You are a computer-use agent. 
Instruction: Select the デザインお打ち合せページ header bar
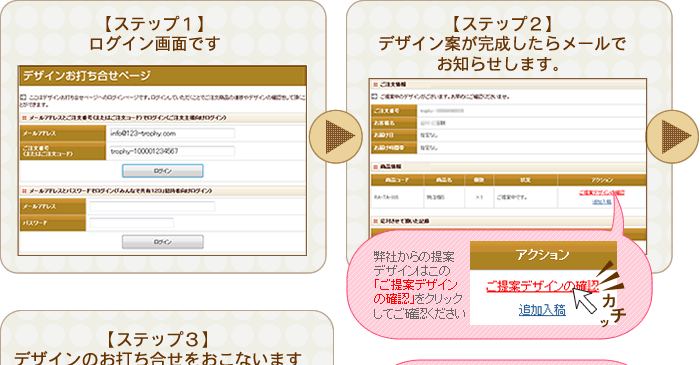point(163,76)
